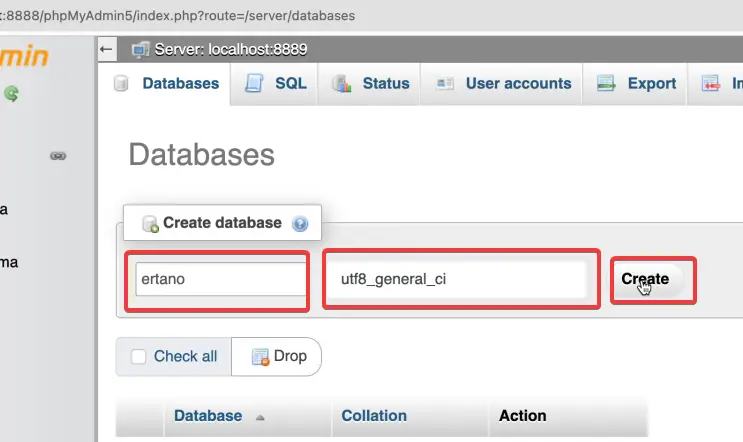Click the chain link icon in sidebar

coord(58,156)
